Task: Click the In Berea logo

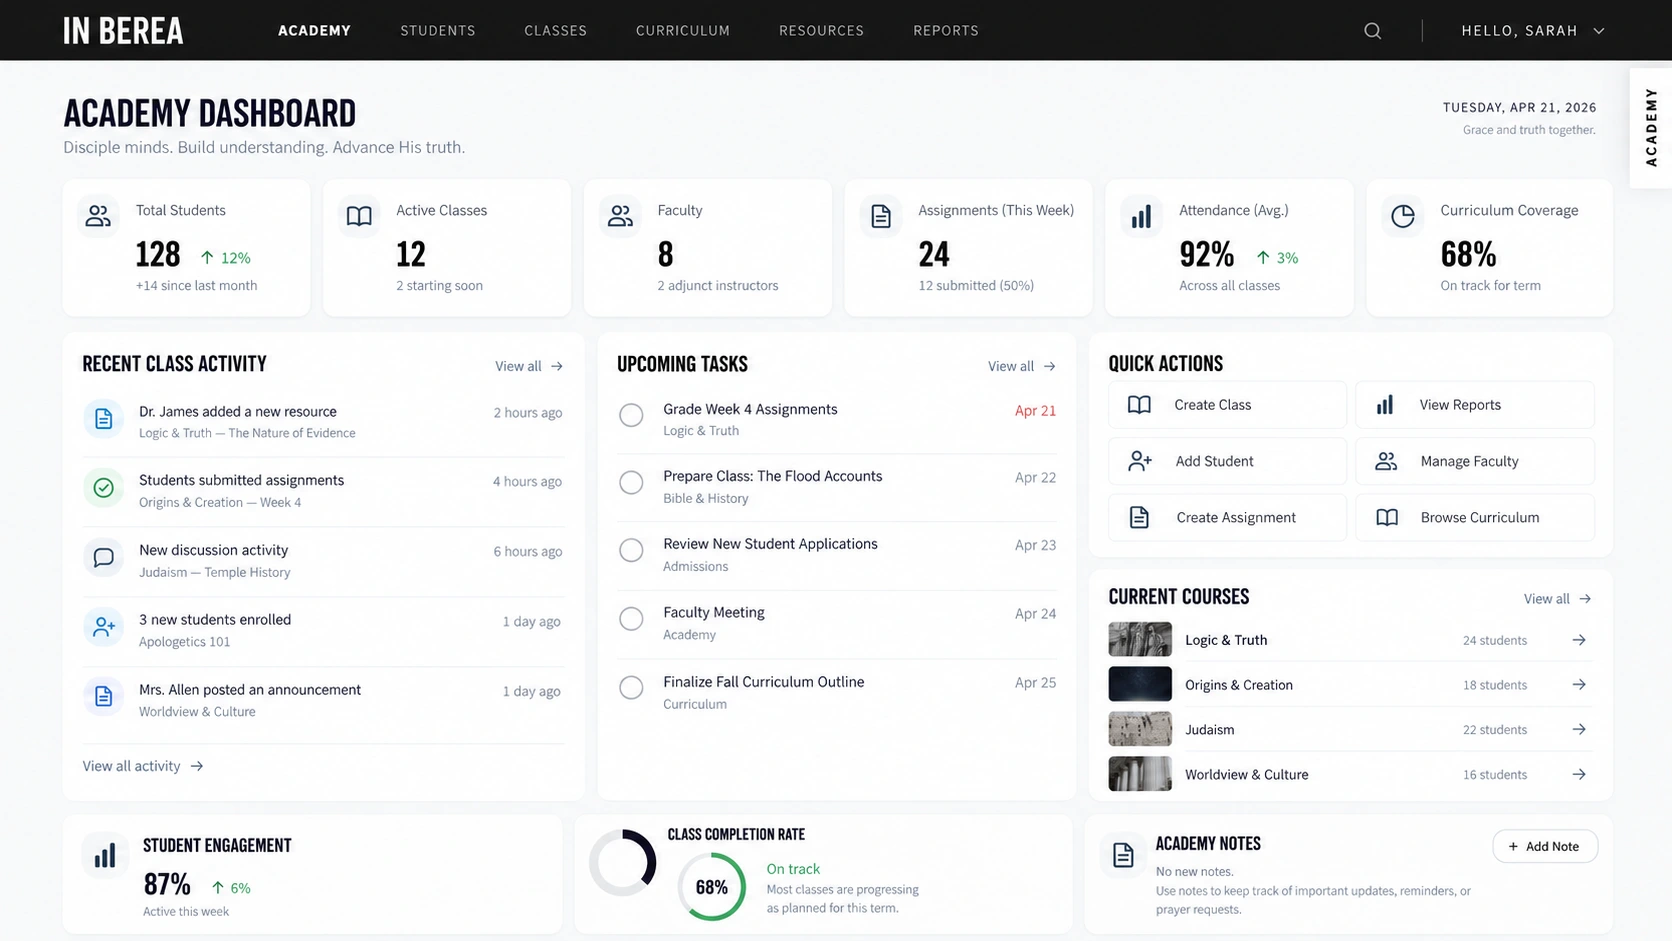Action: (123, 31)
